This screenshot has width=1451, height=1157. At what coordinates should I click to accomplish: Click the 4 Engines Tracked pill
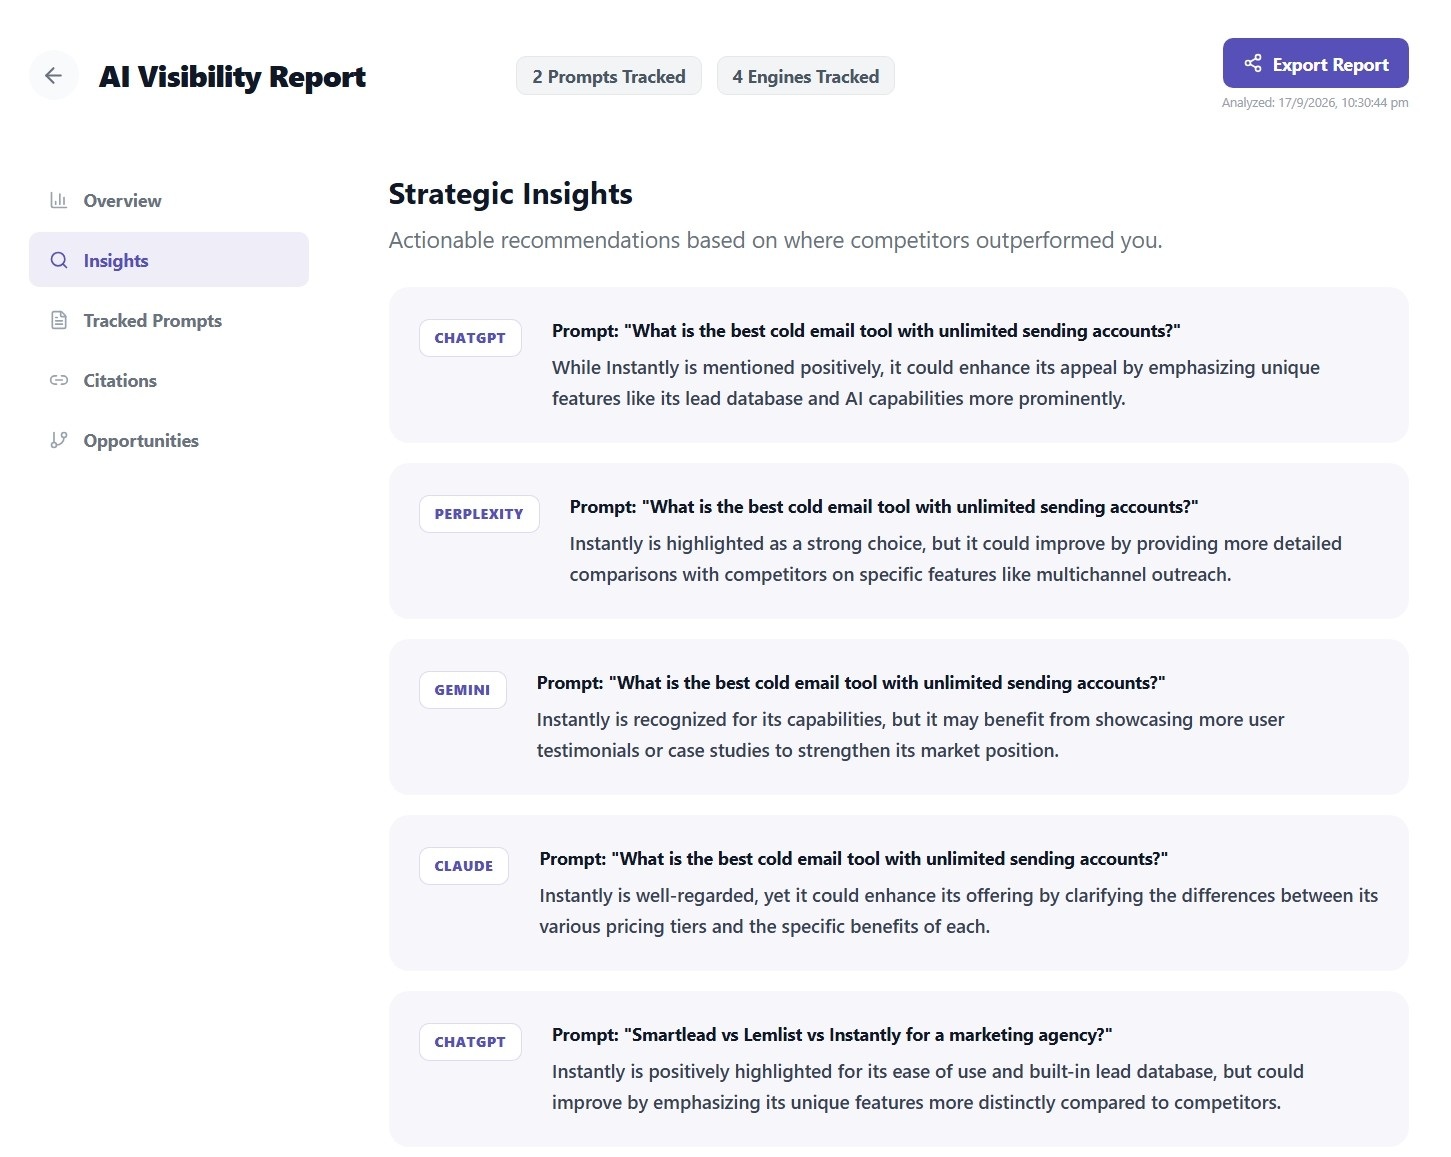tap(806, 76)
